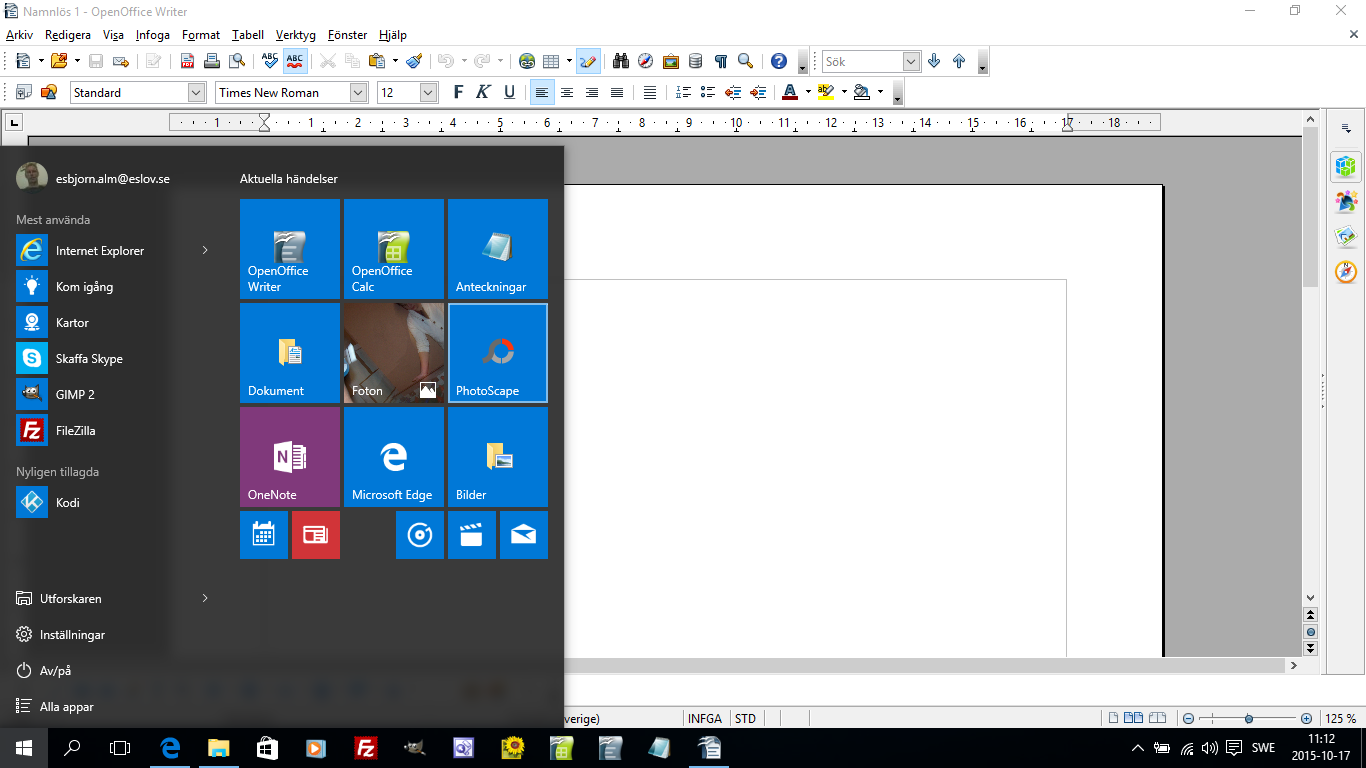Open the Infoga menu

153,34
